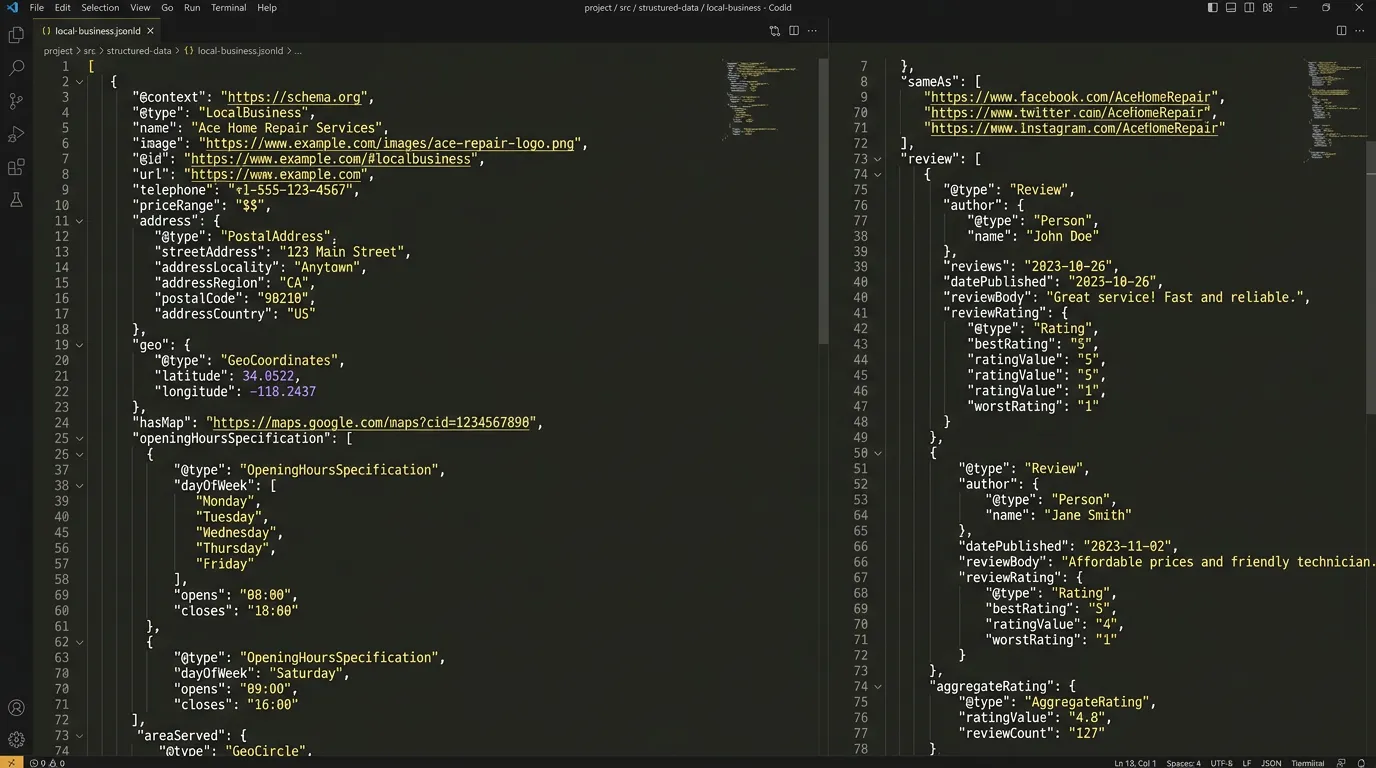The image size is (1376, 768).
Task: Toggle the bottom panel layout button
Action: tap(1231, 7)
